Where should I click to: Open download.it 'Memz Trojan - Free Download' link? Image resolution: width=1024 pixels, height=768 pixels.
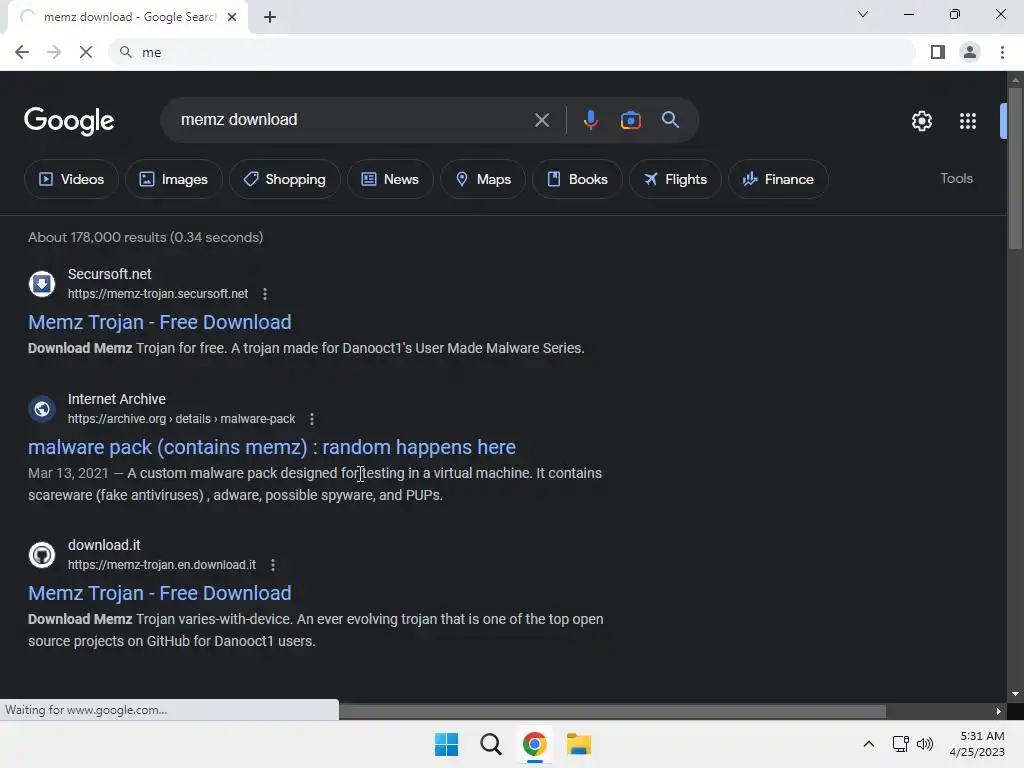159,593
